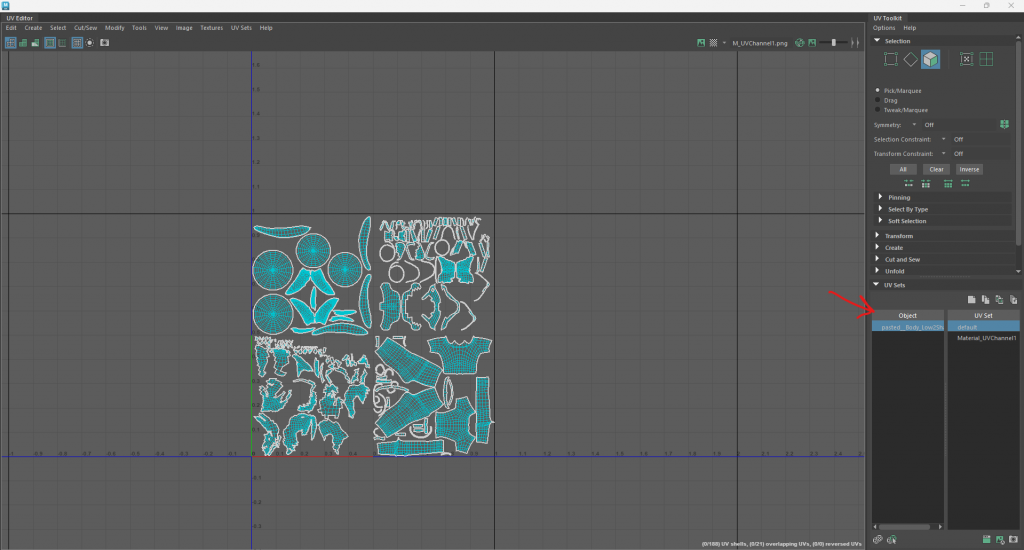The image size is (1024, 550).
Task: Click the UV snapshot camera icon
Action: 104,43
